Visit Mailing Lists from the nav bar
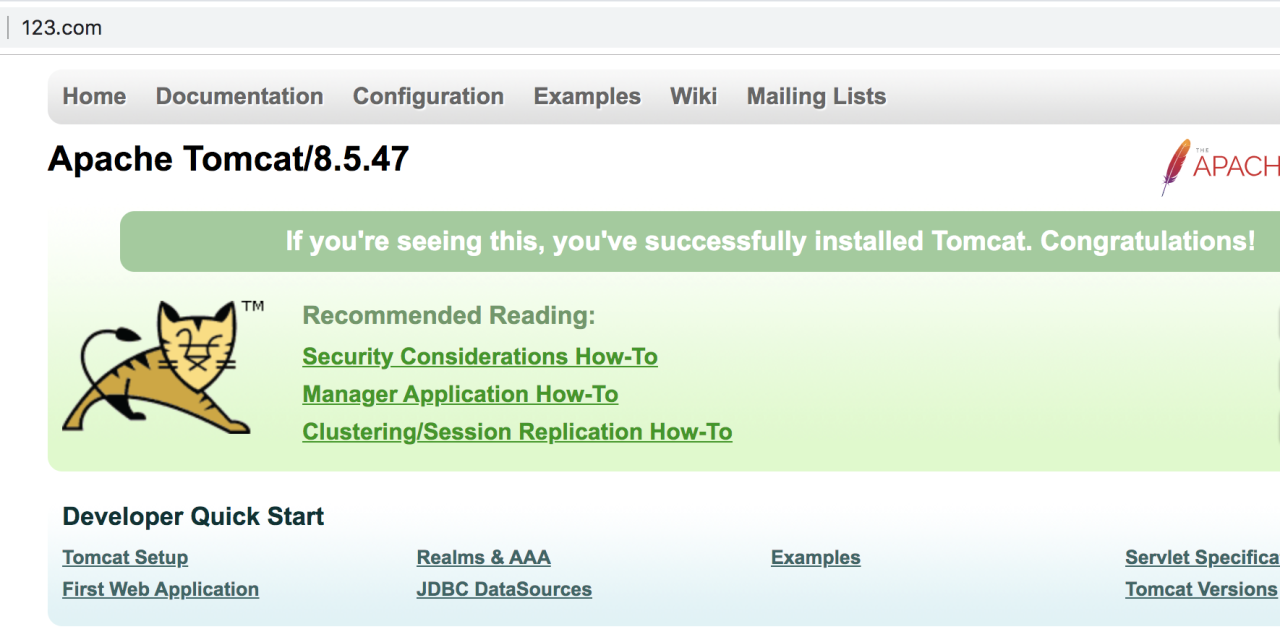Viewport: 1280px width, 632px height. [816, 97]
